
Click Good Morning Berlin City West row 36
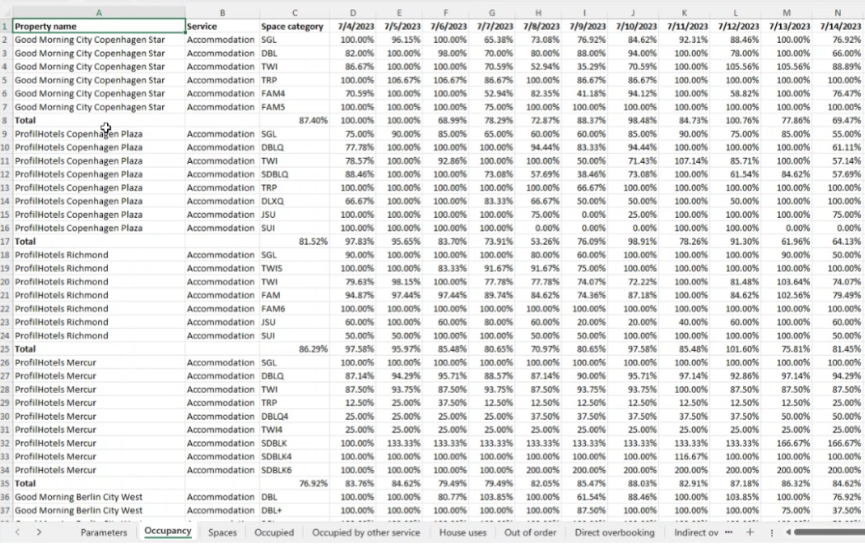pos(99,497)
